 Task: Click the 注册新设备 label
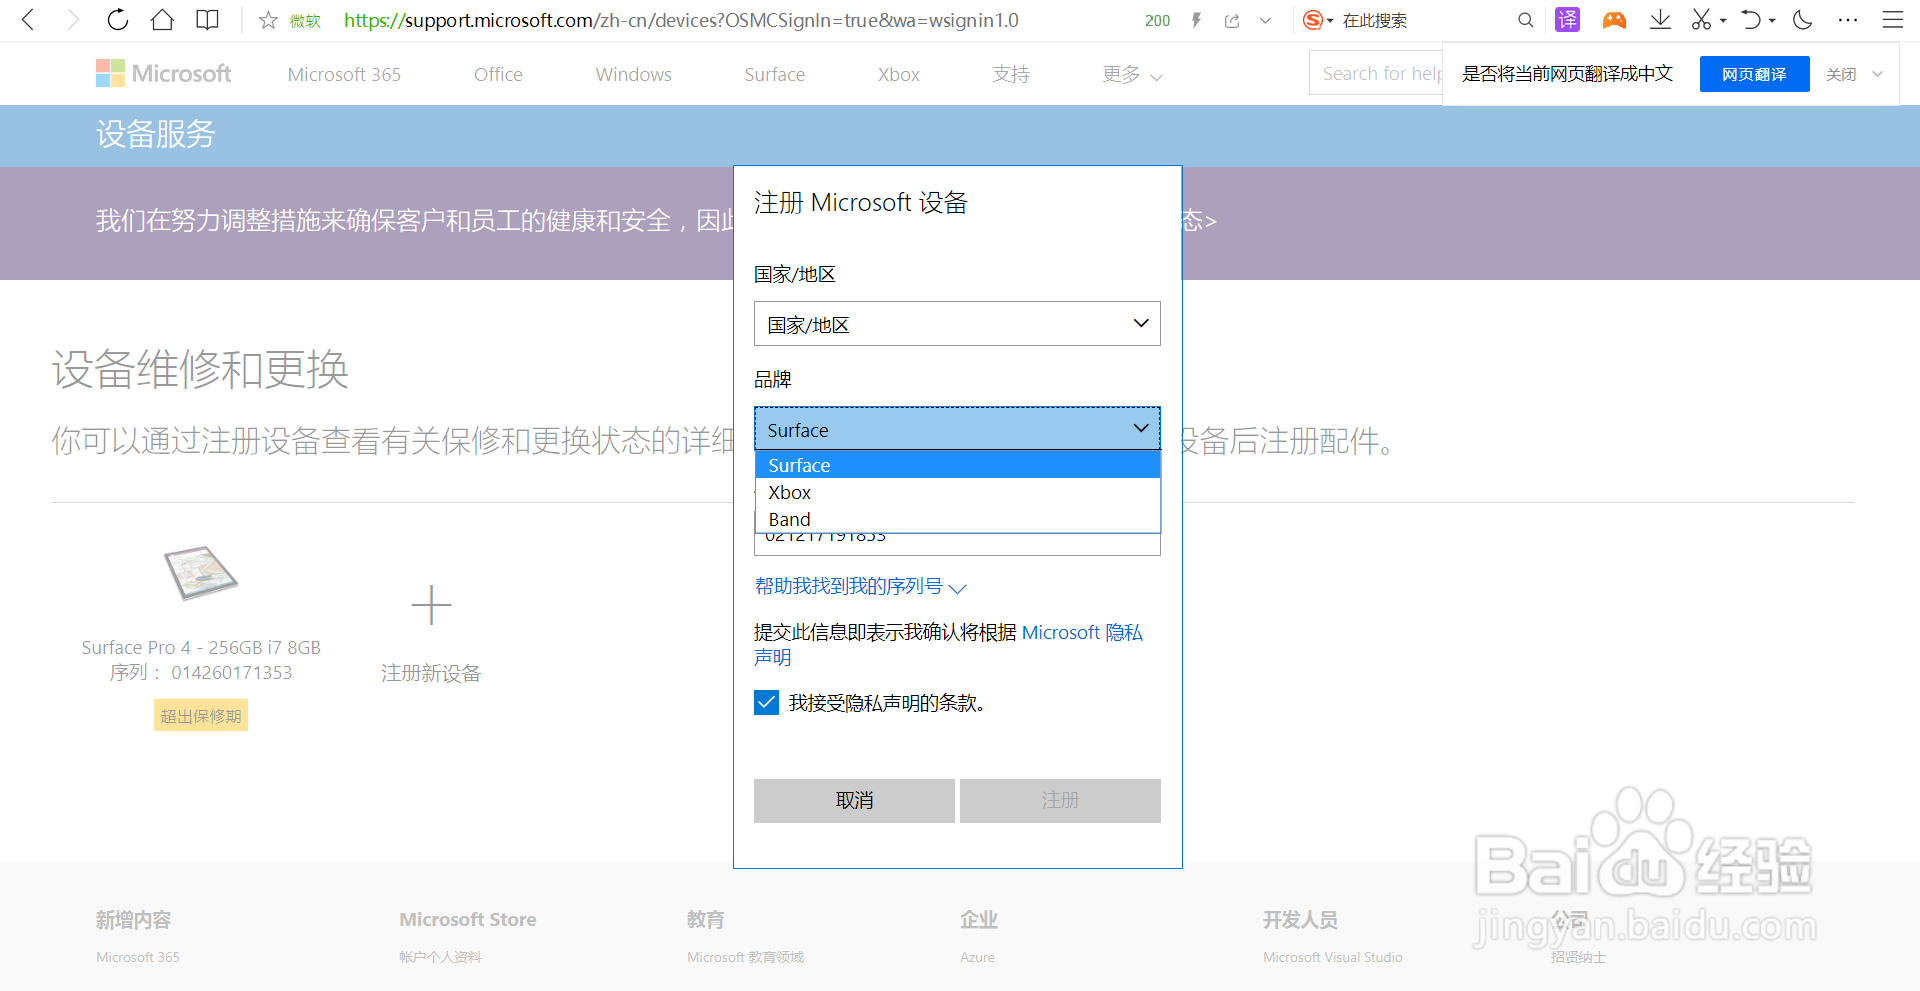coord(431,673)
